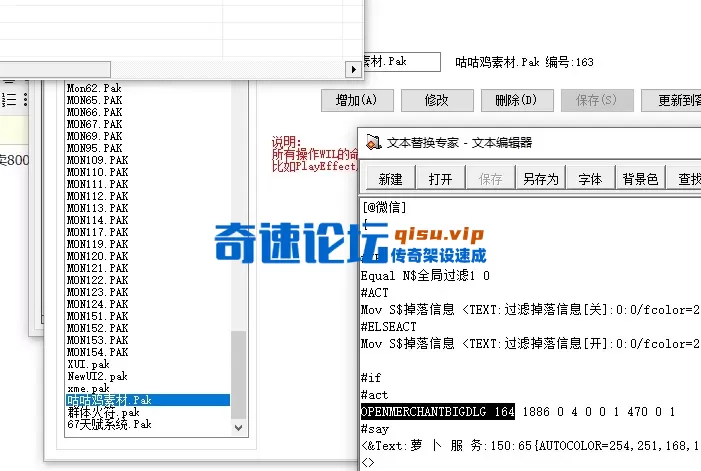The image size is (701, 471).
Task: Click the 咕咕鸡素材.Pak 编号:163 label
Action: [x=524, y=62]
